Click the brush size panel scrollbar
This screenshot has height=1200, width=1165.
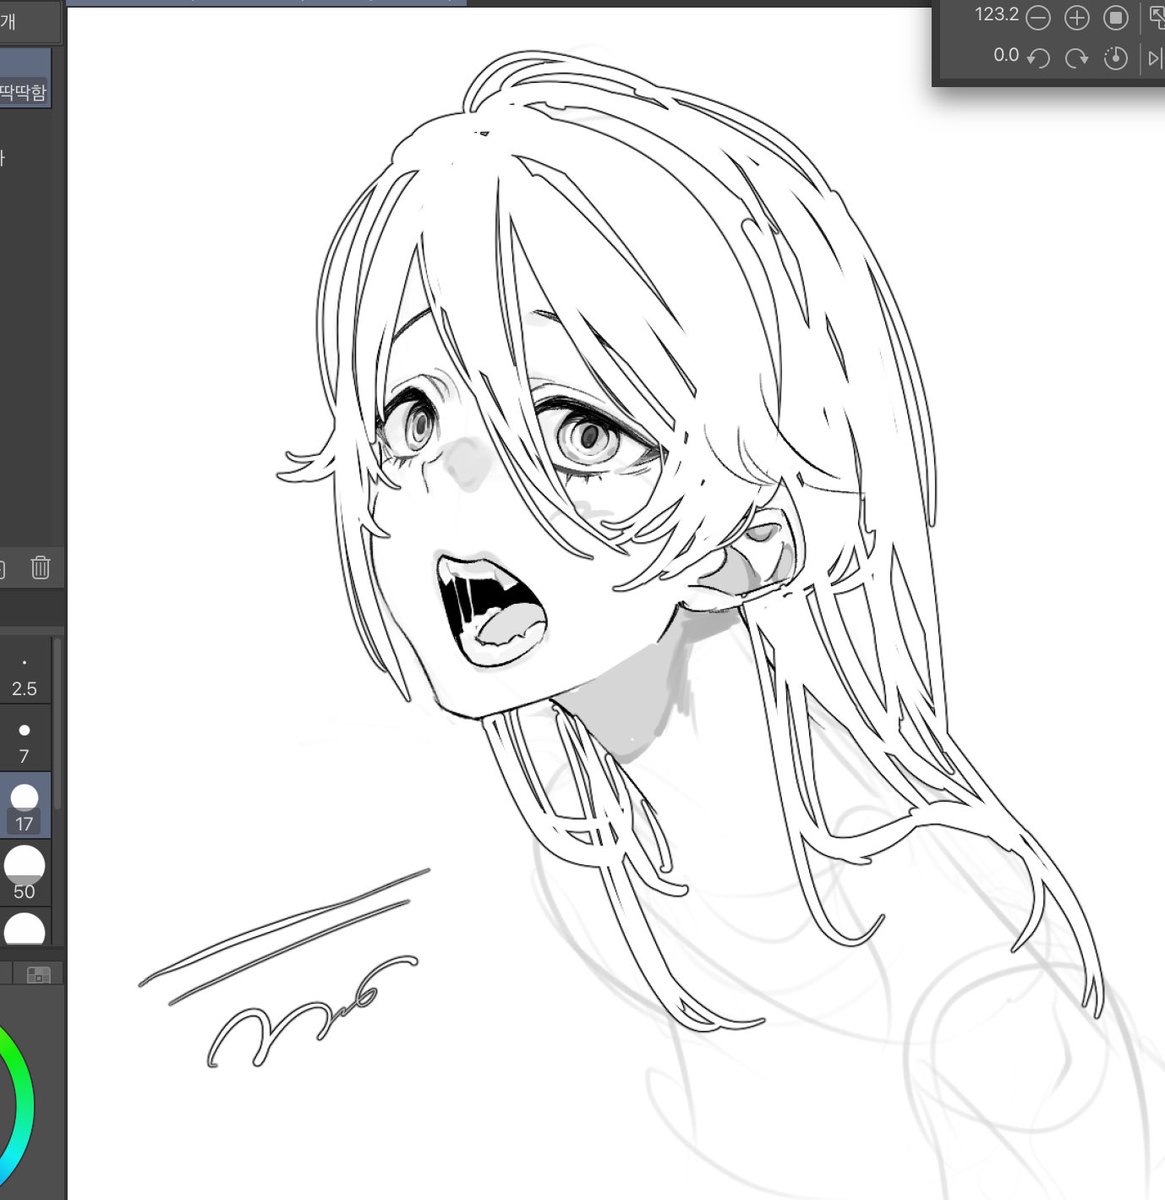tap(57, 722)
